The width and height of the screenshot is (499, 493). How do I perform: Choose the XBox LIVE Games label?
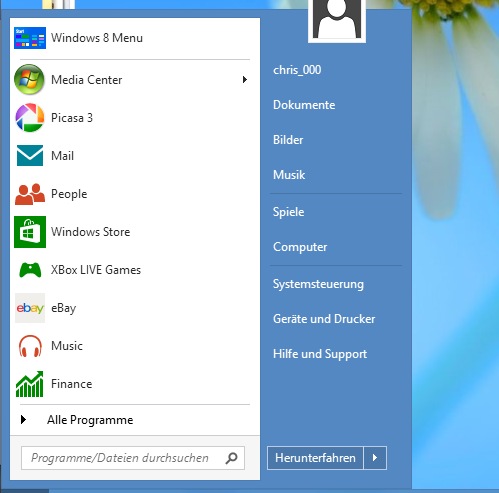click(x=96, y=270)
